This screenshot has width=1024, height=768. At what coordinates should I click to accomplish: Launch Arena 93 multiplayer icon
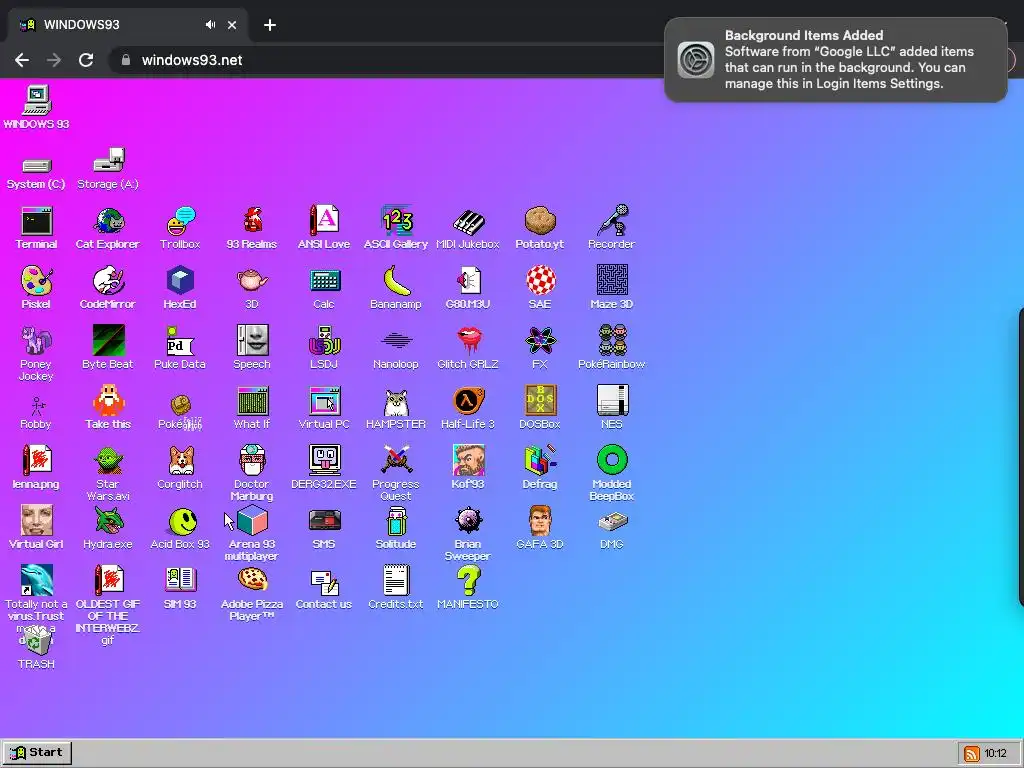coord(252,520)
